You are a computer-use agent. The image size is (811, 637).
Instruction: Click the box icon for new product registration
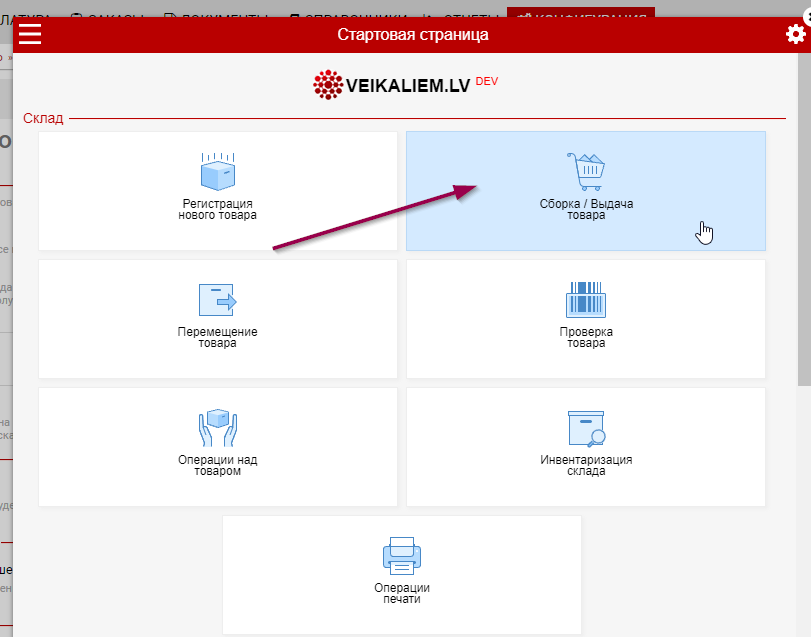pyautogui.click(x=217, y=172)
